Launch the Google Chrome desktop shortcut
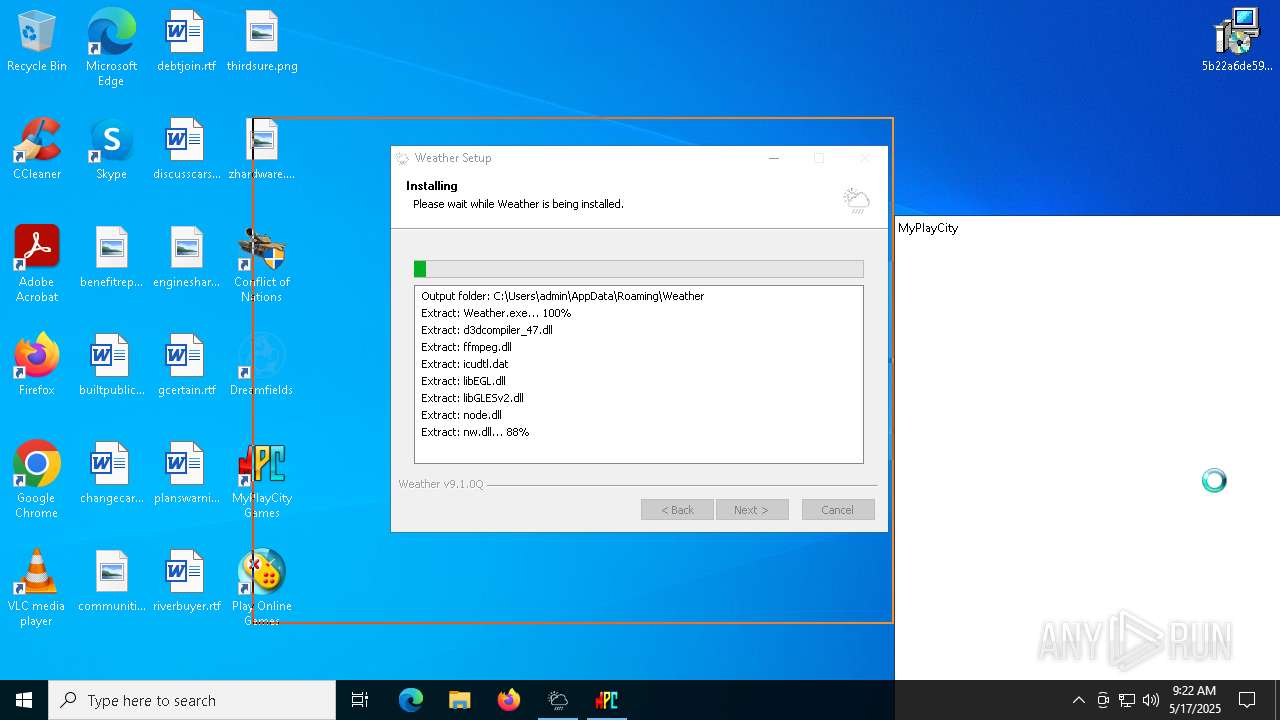Image resolution: width=1280 pixels, height=720 pixels. pyautogui.click(x=37, y=480)
